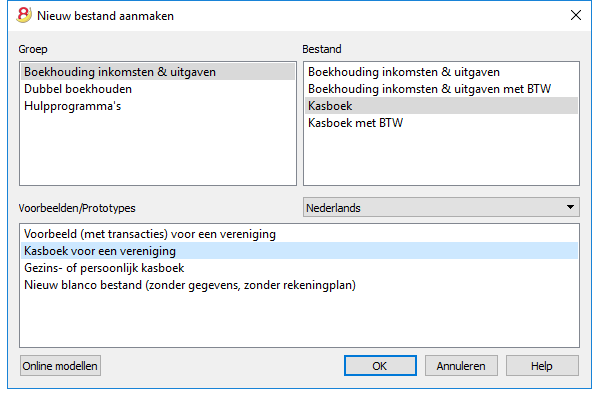Viewport: 599px width, 396px height.
Task: Open the Help button
Action: pyautogui.click(x=542, y=366)
